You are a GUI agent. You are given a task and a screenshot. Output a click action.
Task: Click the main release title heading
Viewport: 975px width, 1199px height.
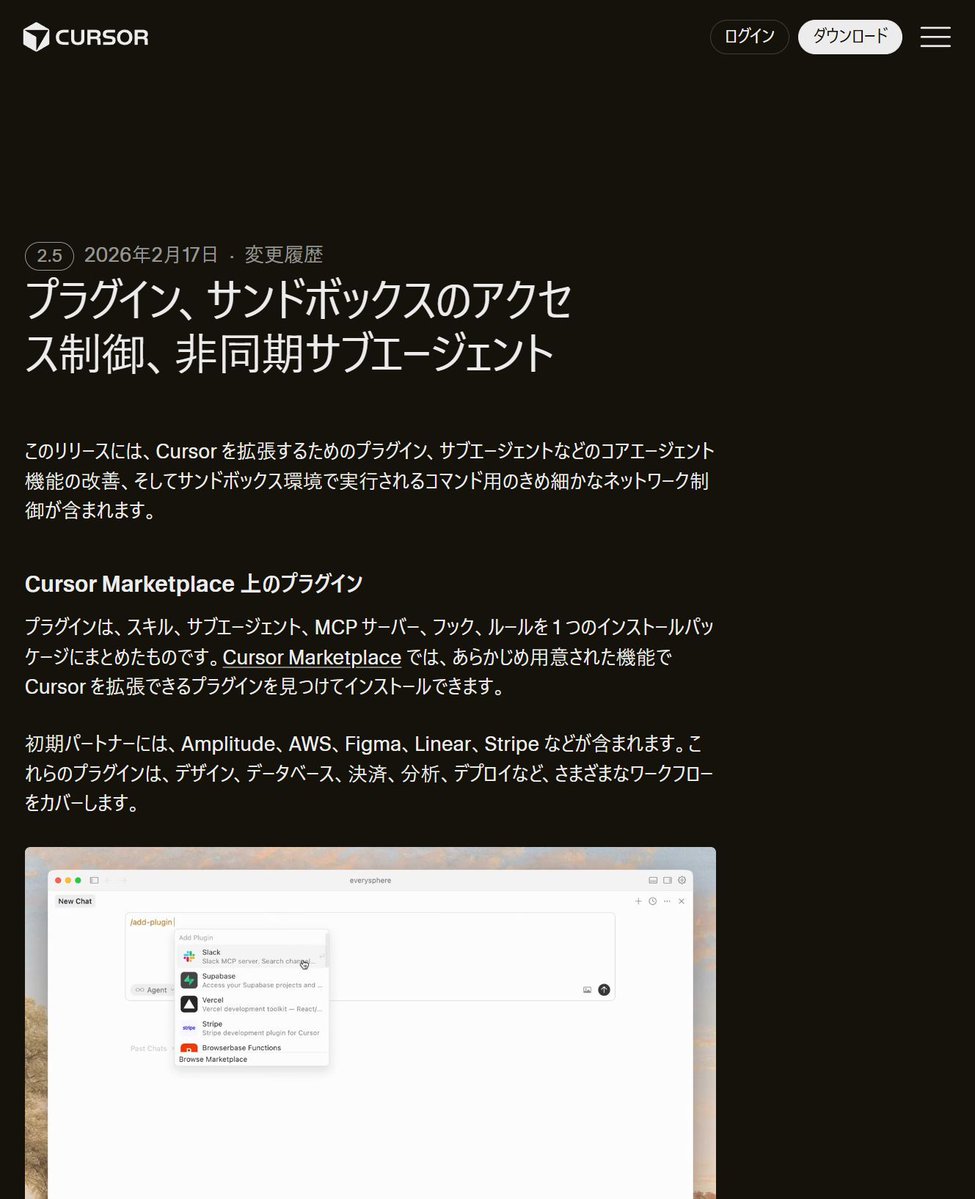click(x=298, y=326)
